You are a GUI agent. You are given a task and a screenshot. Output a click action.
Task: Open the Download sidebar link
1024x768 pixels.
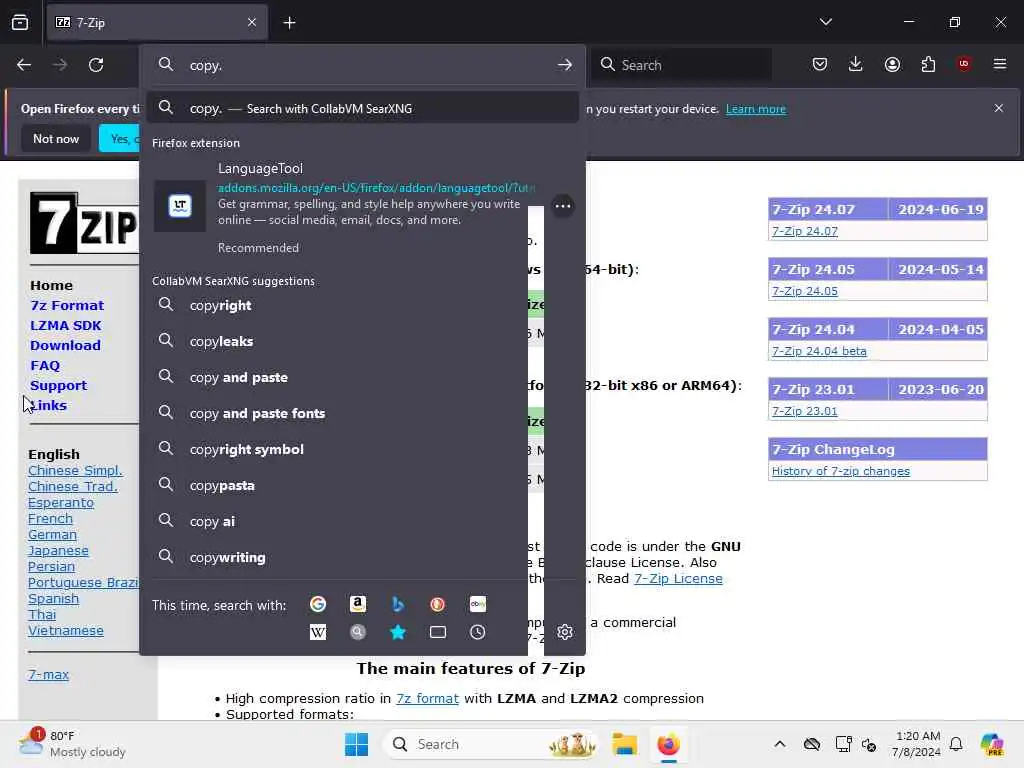pyautogui.click(x=65, y=345)
